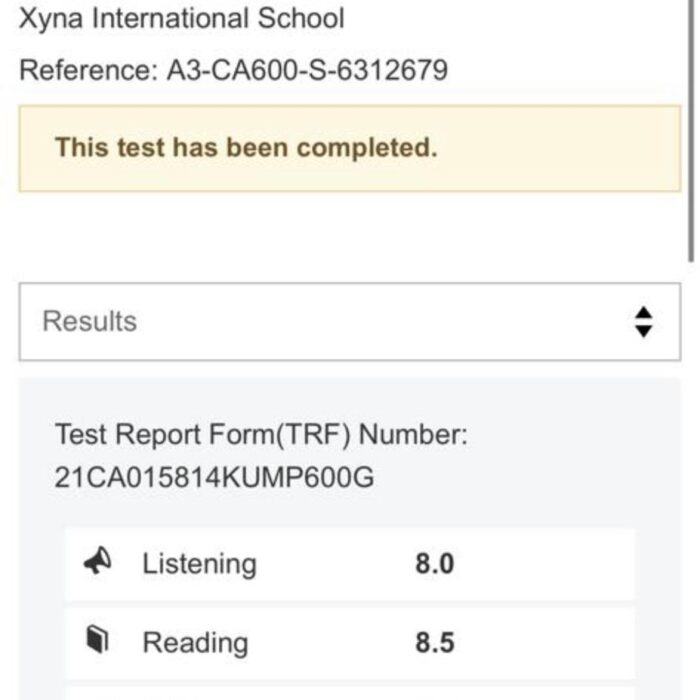Click the Listening 8.0 score value
Screen dimensions: 700x700
(434, 563)
